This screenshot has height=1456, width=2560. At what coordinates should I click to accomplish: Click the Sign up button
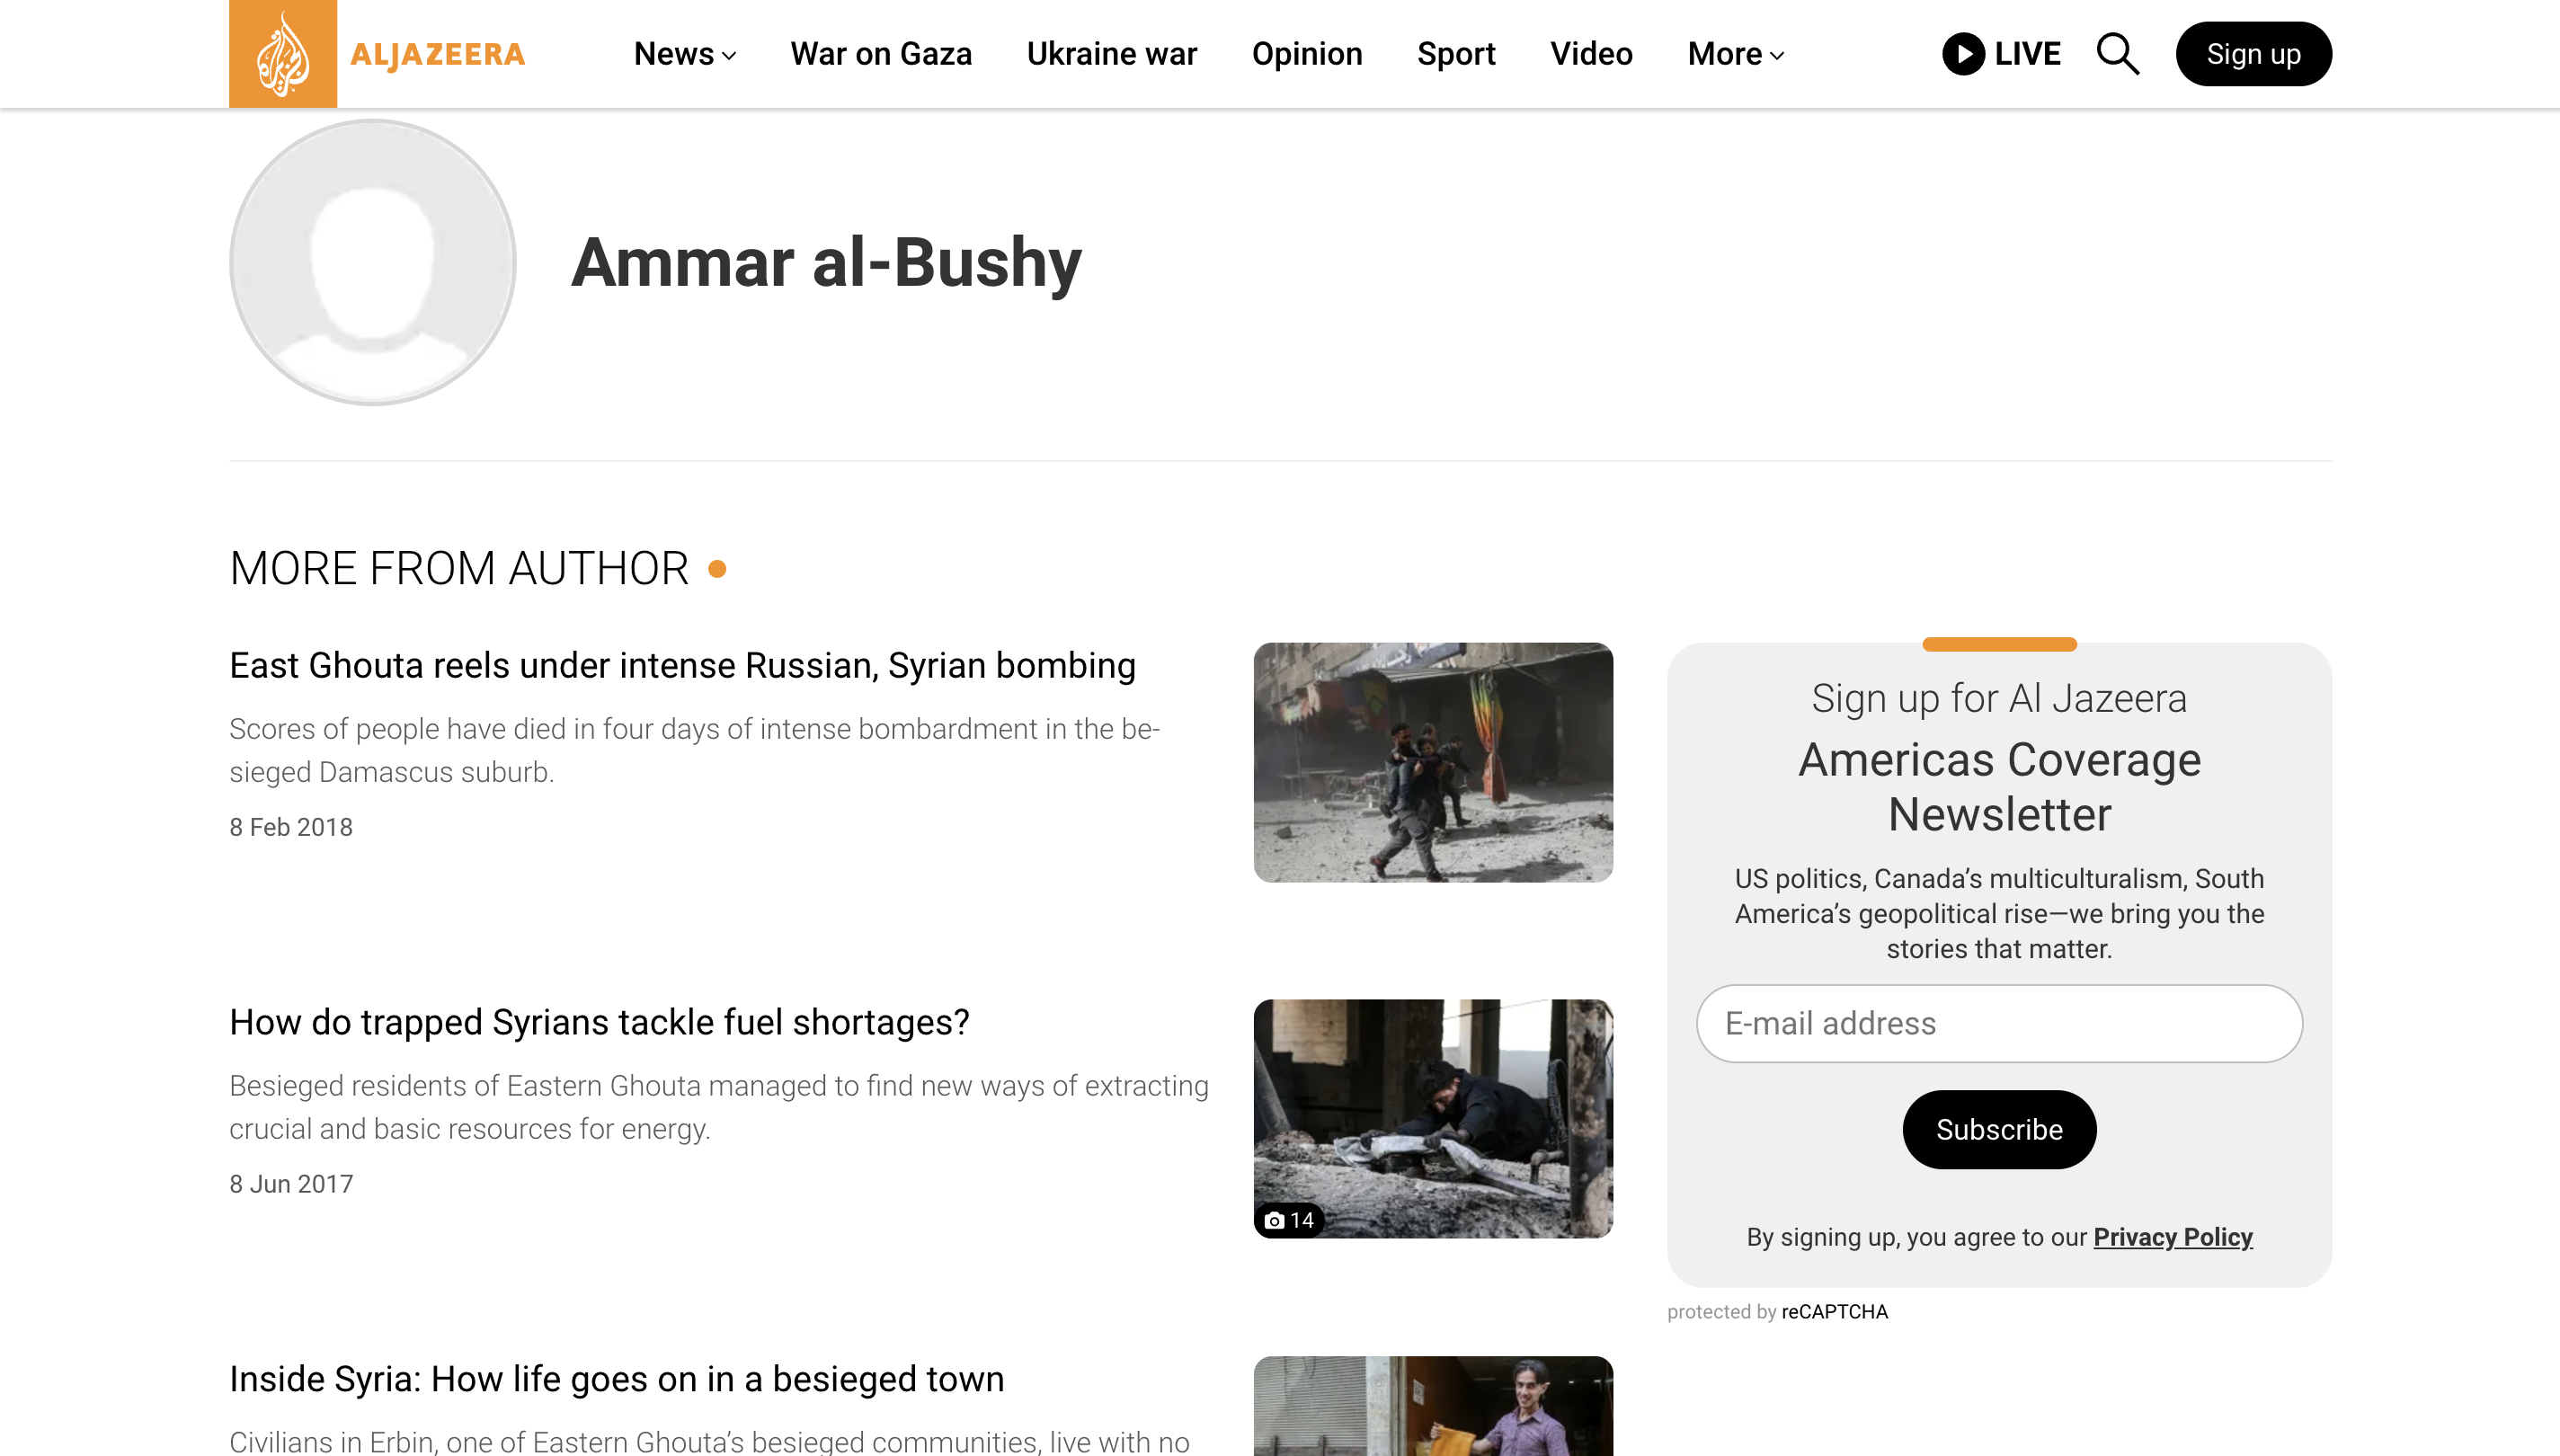click(2254, 54)
